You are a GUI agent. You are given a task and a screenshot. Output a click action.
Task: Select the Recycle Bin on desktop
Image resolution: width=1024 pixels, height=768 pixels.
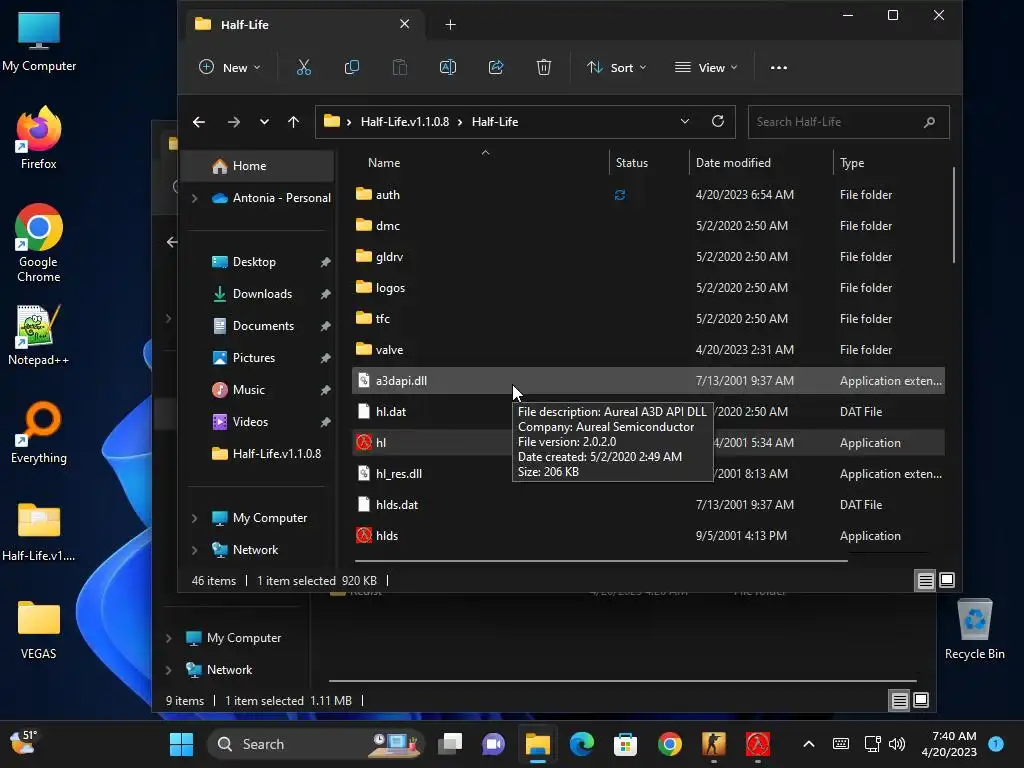974,628
